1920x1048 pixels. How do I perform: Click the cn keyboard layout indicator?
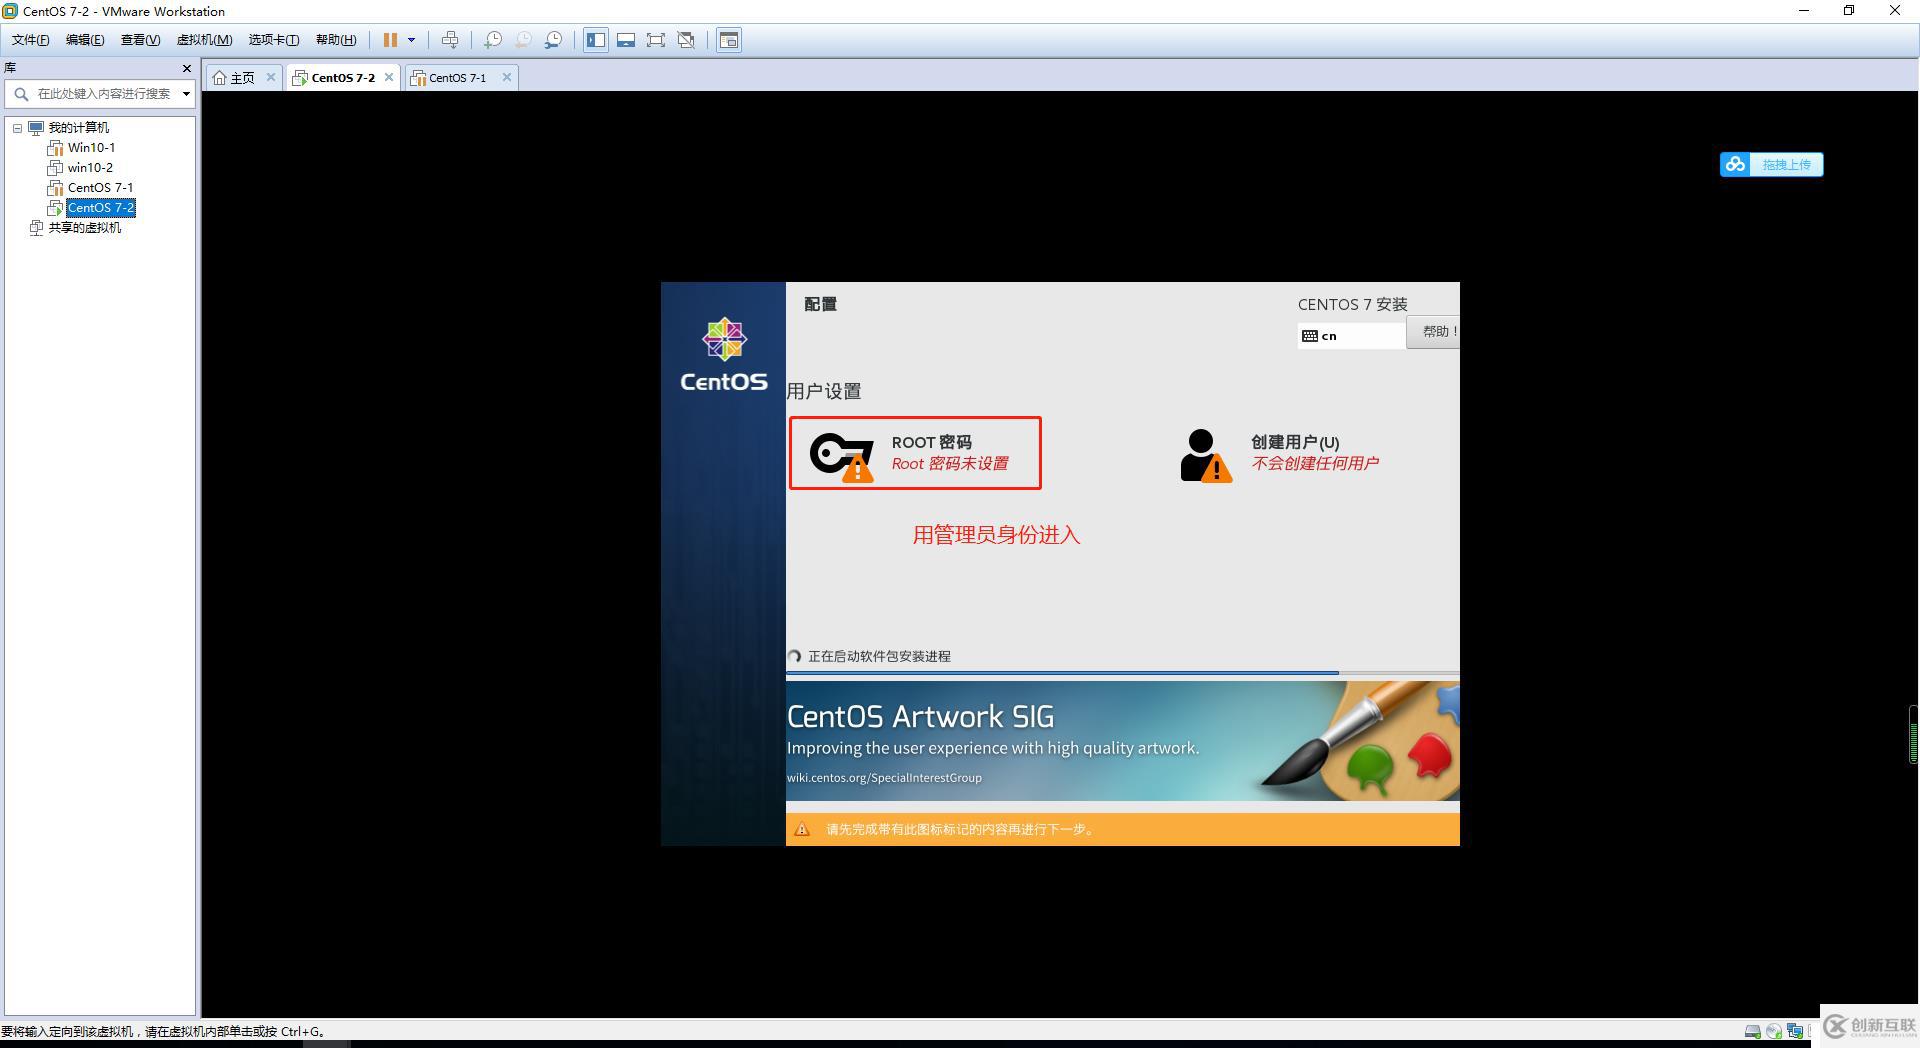[1351, 336]
